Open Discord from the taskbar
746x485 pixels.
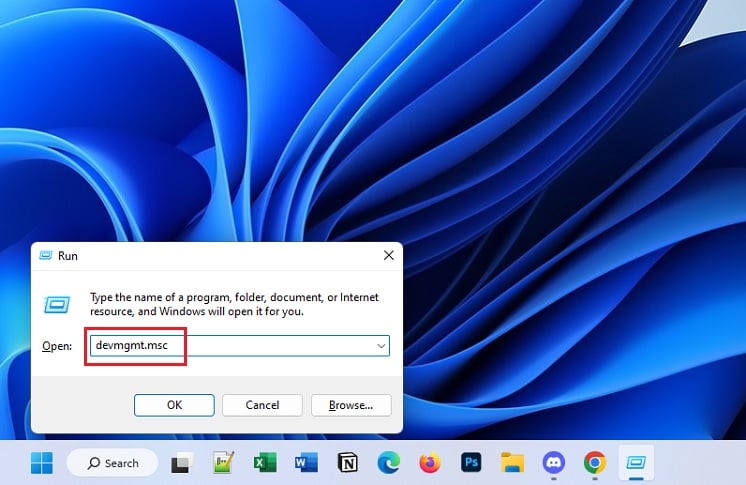pyautogui.click(x=554, y=463)
